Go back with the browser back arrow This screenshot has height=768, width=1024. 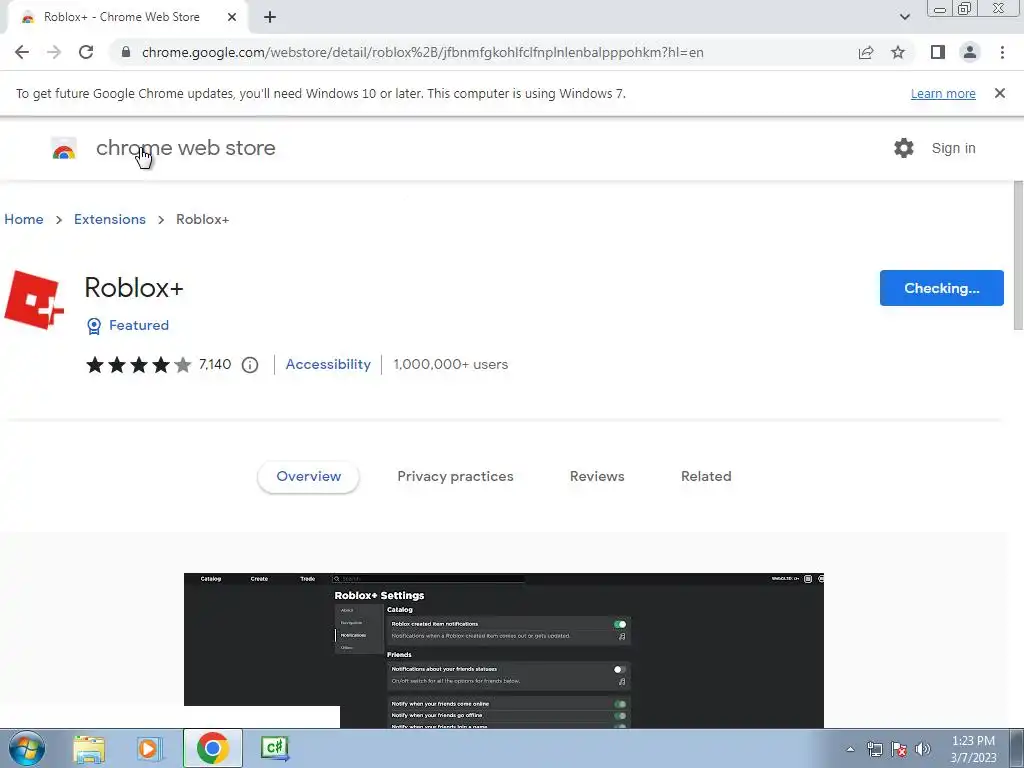pos(22,52)
